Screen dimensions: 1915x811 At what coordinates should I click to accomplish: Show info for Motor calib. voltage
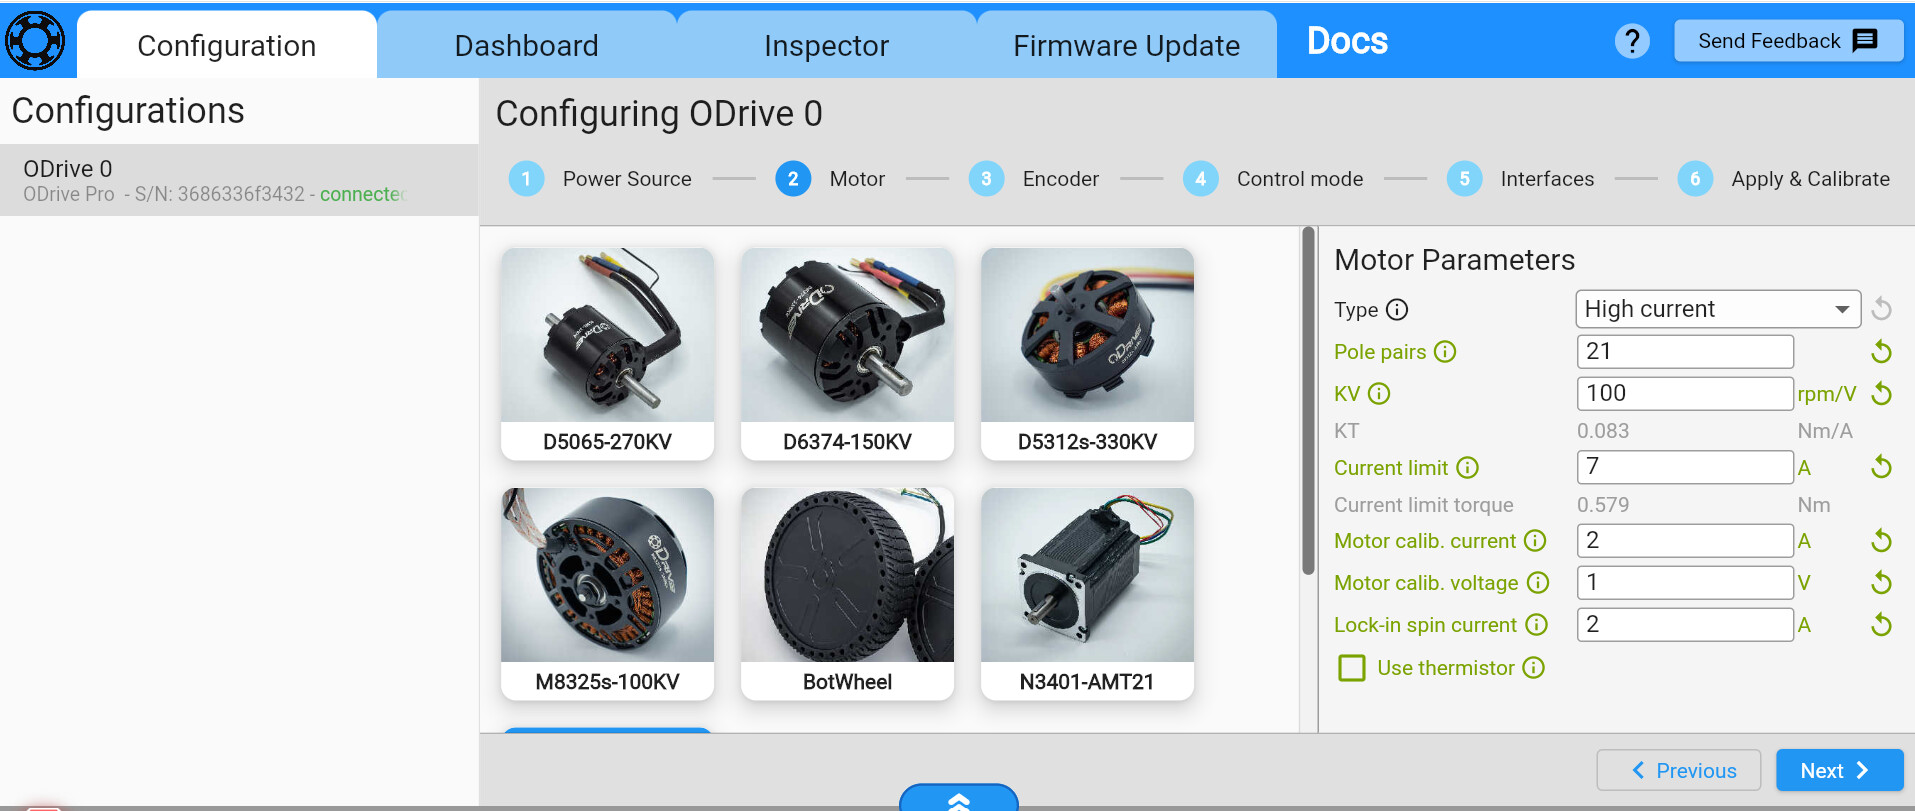[x=1538, y=583]
